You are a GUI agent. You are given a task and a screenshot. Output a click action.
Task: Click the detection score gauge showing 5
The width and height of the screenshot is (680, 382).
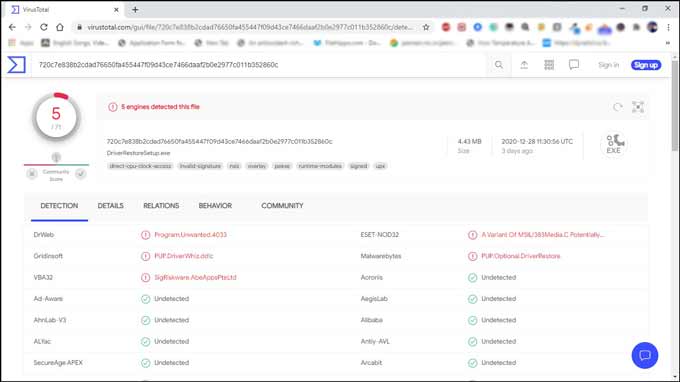(x=56, y=117)
